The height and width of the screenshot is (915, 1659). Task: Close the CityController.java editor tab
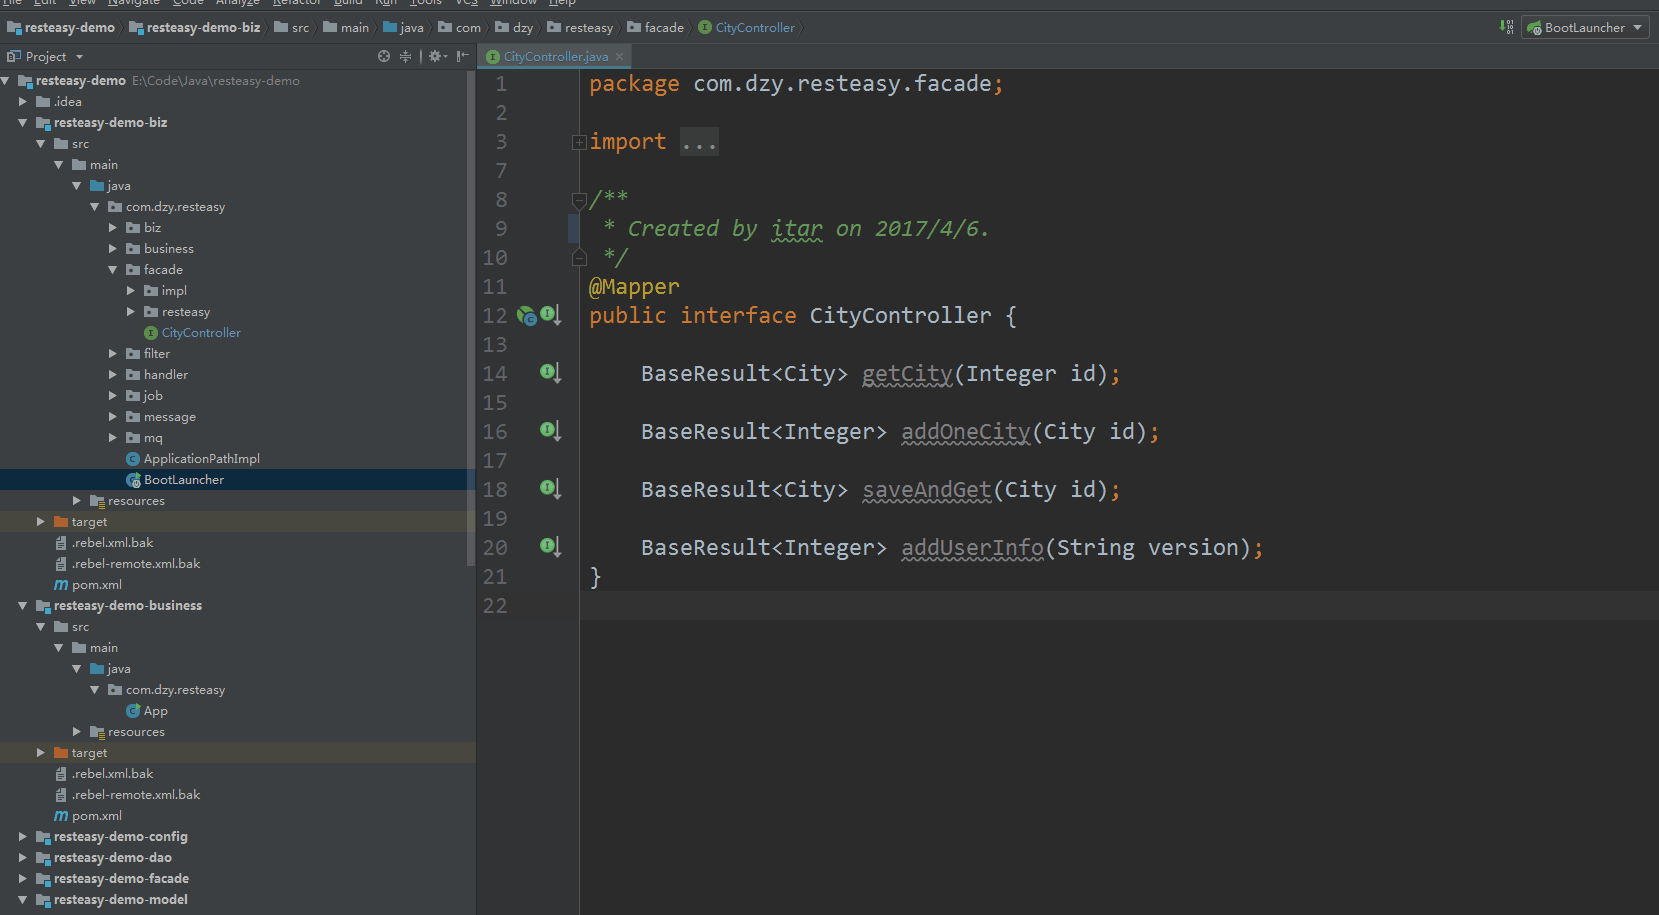point(620,56)
